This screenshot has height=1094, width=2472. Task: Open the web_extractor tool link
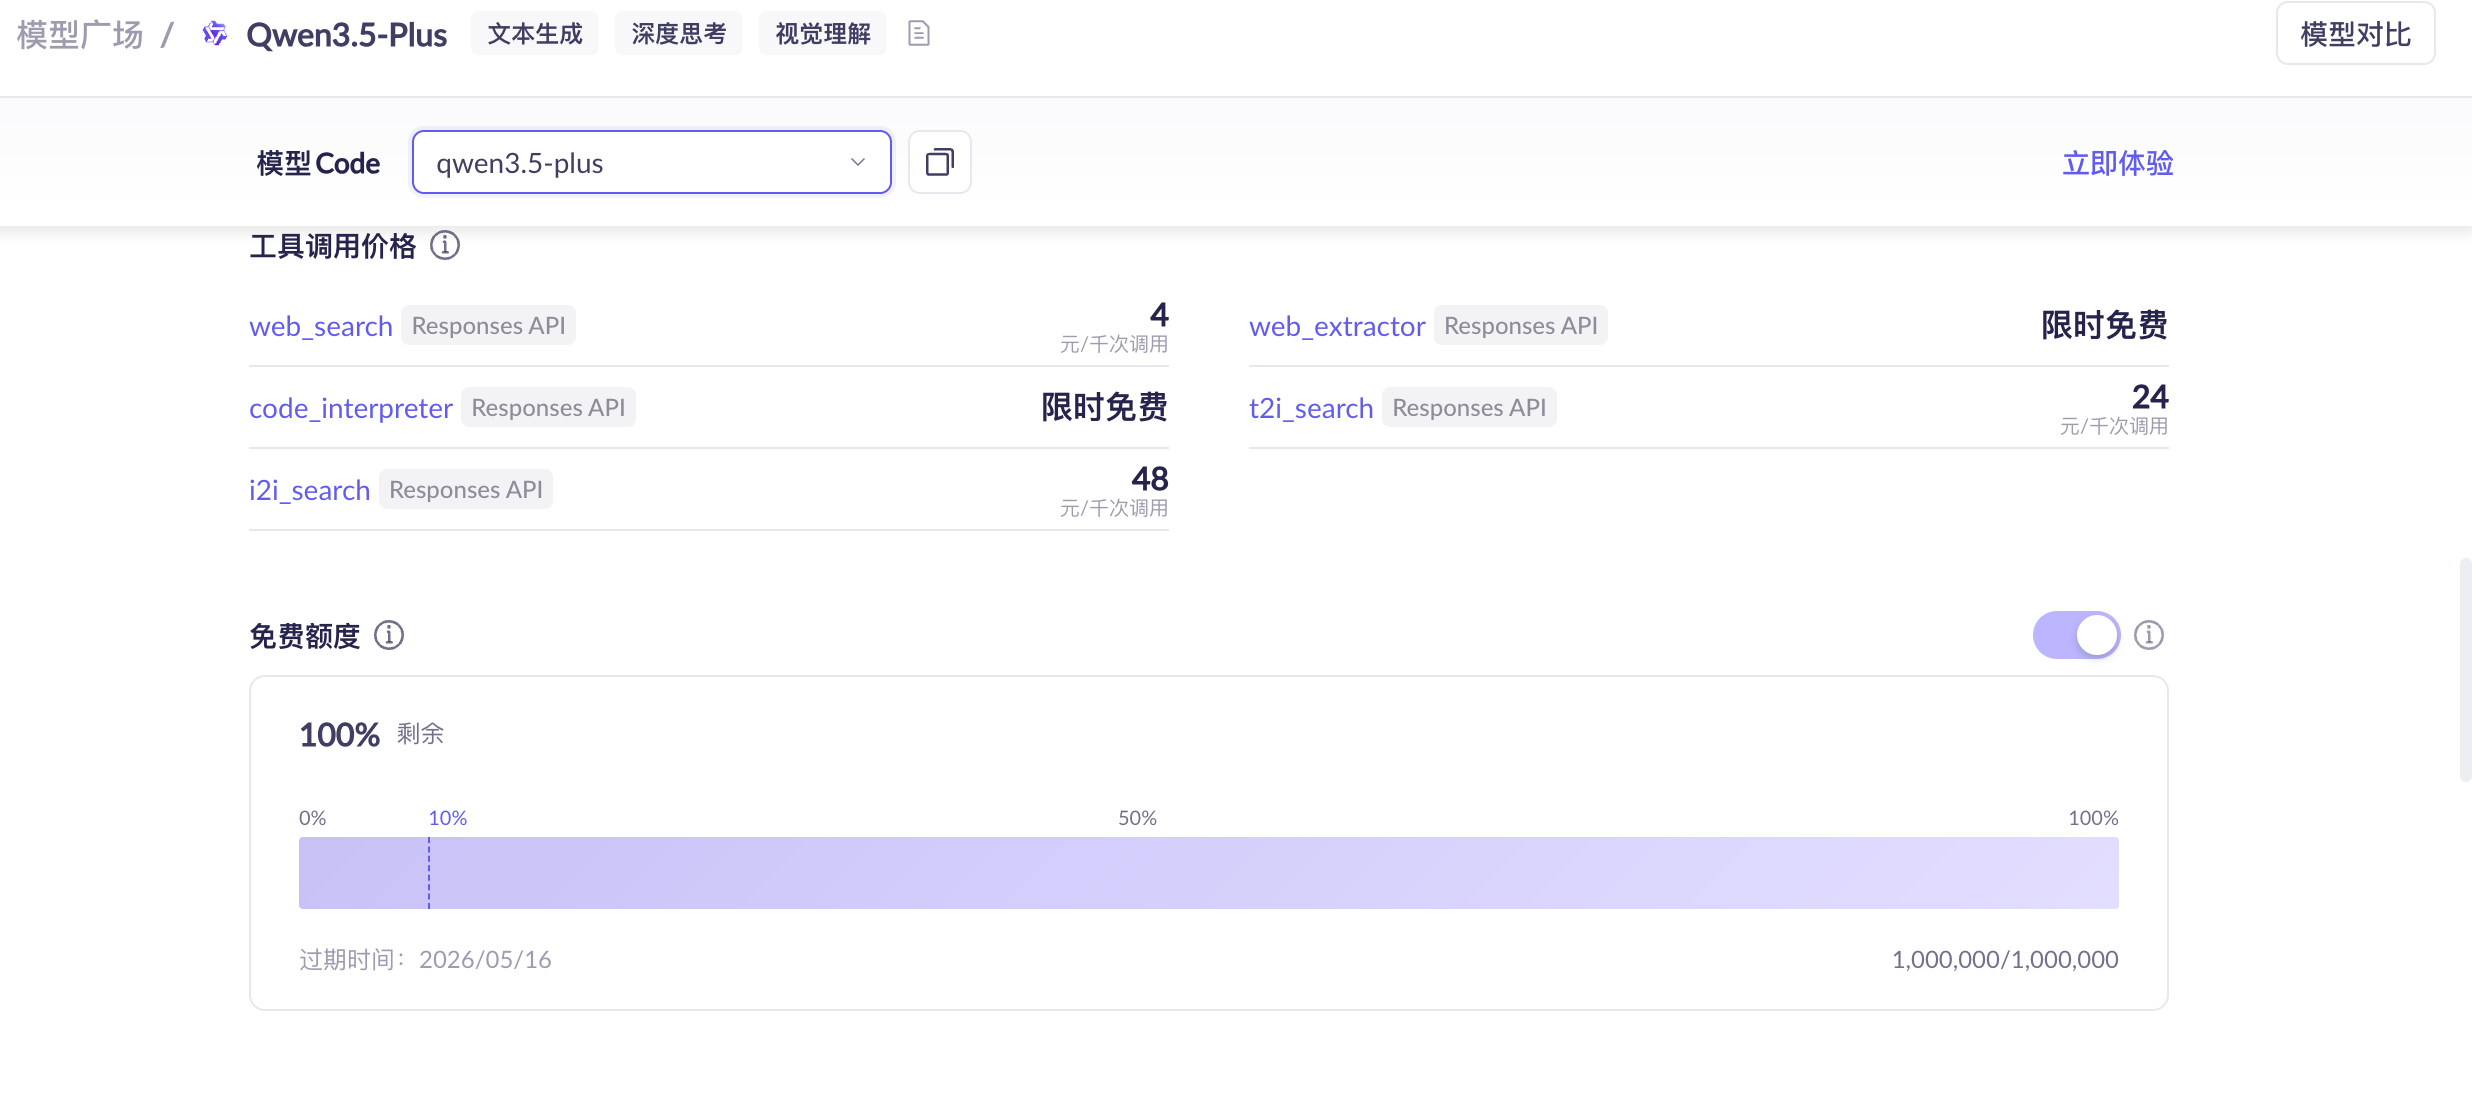1336,326
